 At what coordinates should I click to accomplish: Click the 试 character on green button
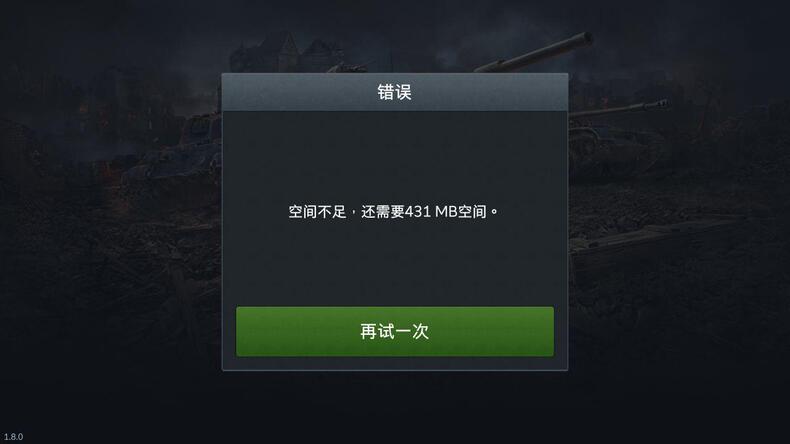385,331
